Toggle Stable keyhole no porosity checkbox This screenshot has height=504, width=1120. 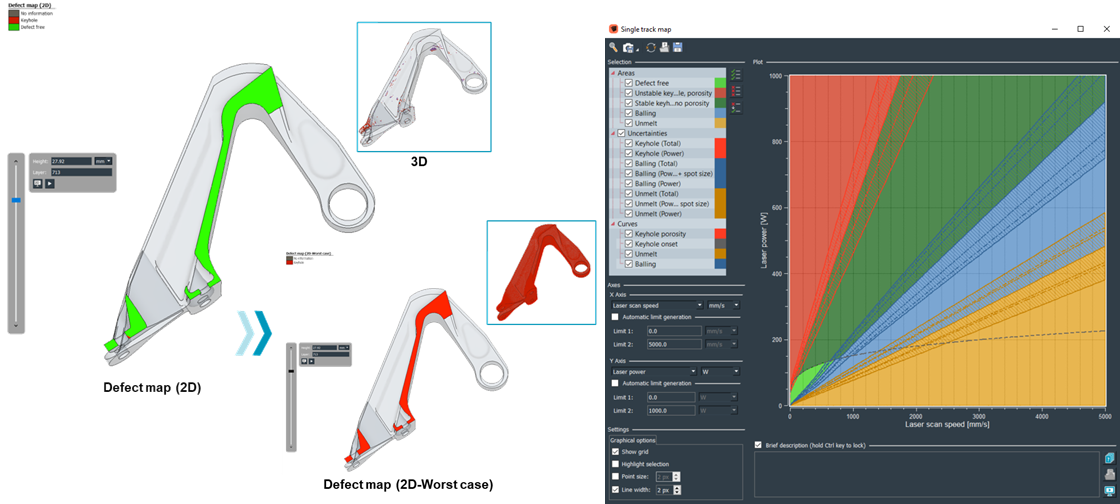(x=629, y=104)
